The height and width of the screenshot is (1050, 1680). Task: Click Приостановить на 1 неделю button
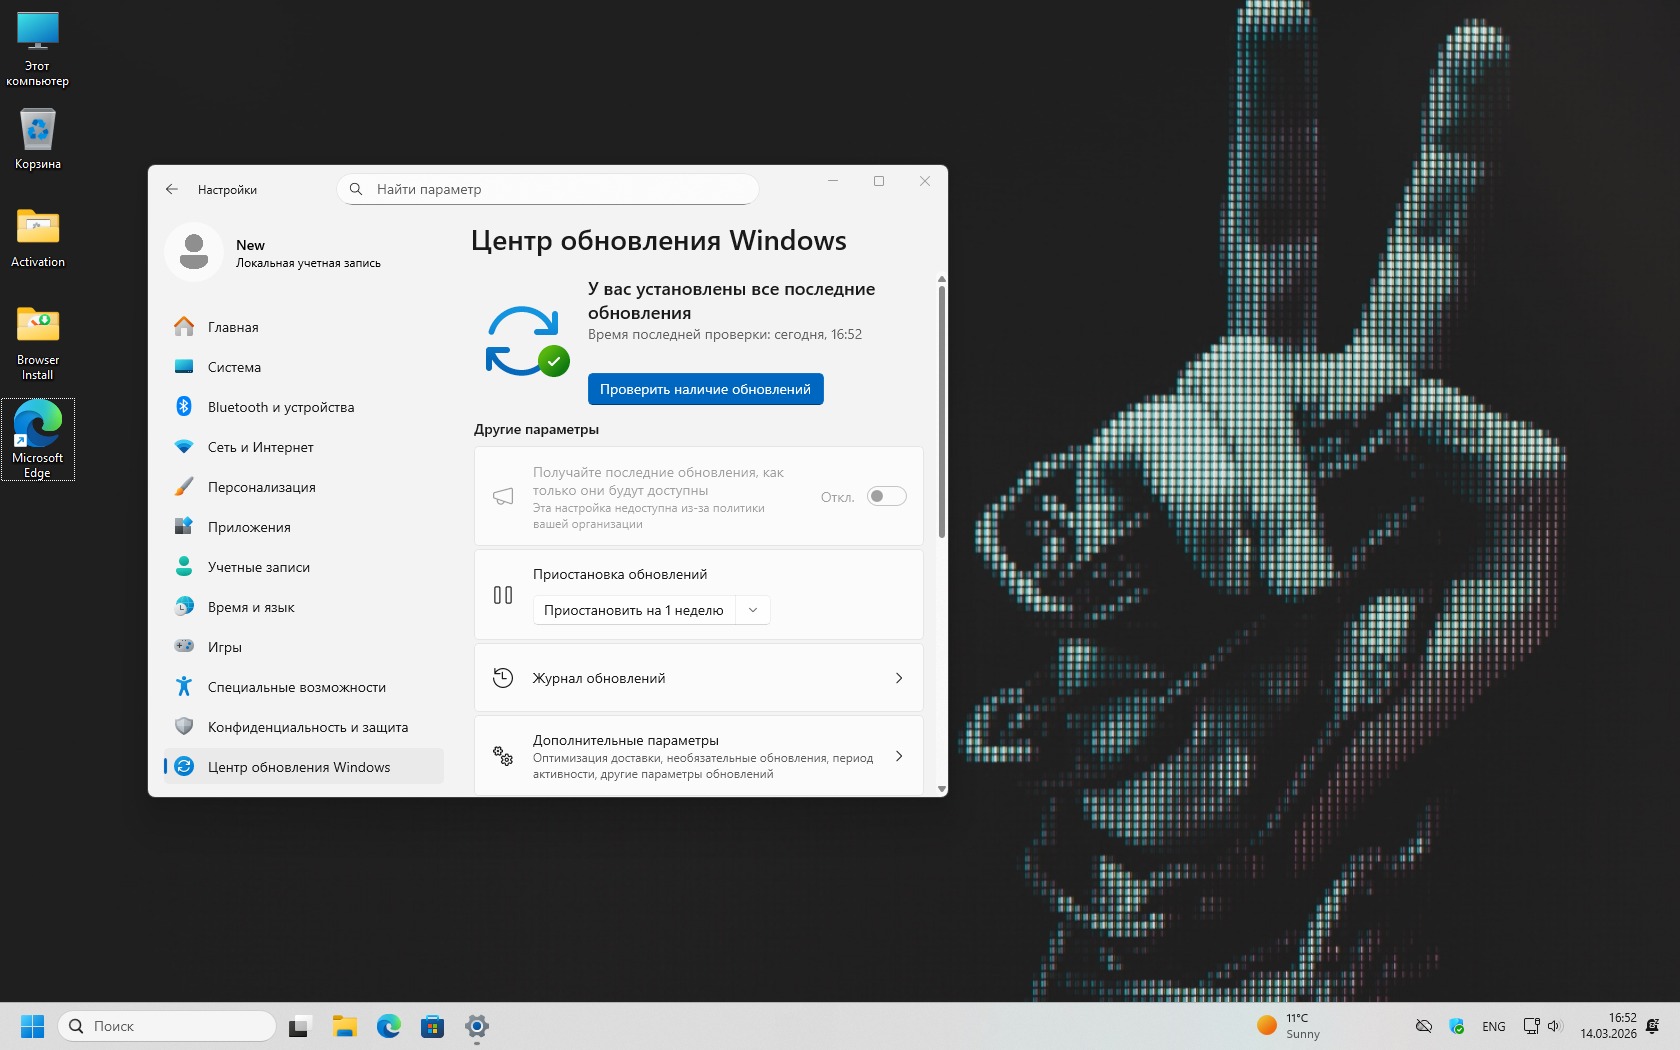tap(634, 610)
